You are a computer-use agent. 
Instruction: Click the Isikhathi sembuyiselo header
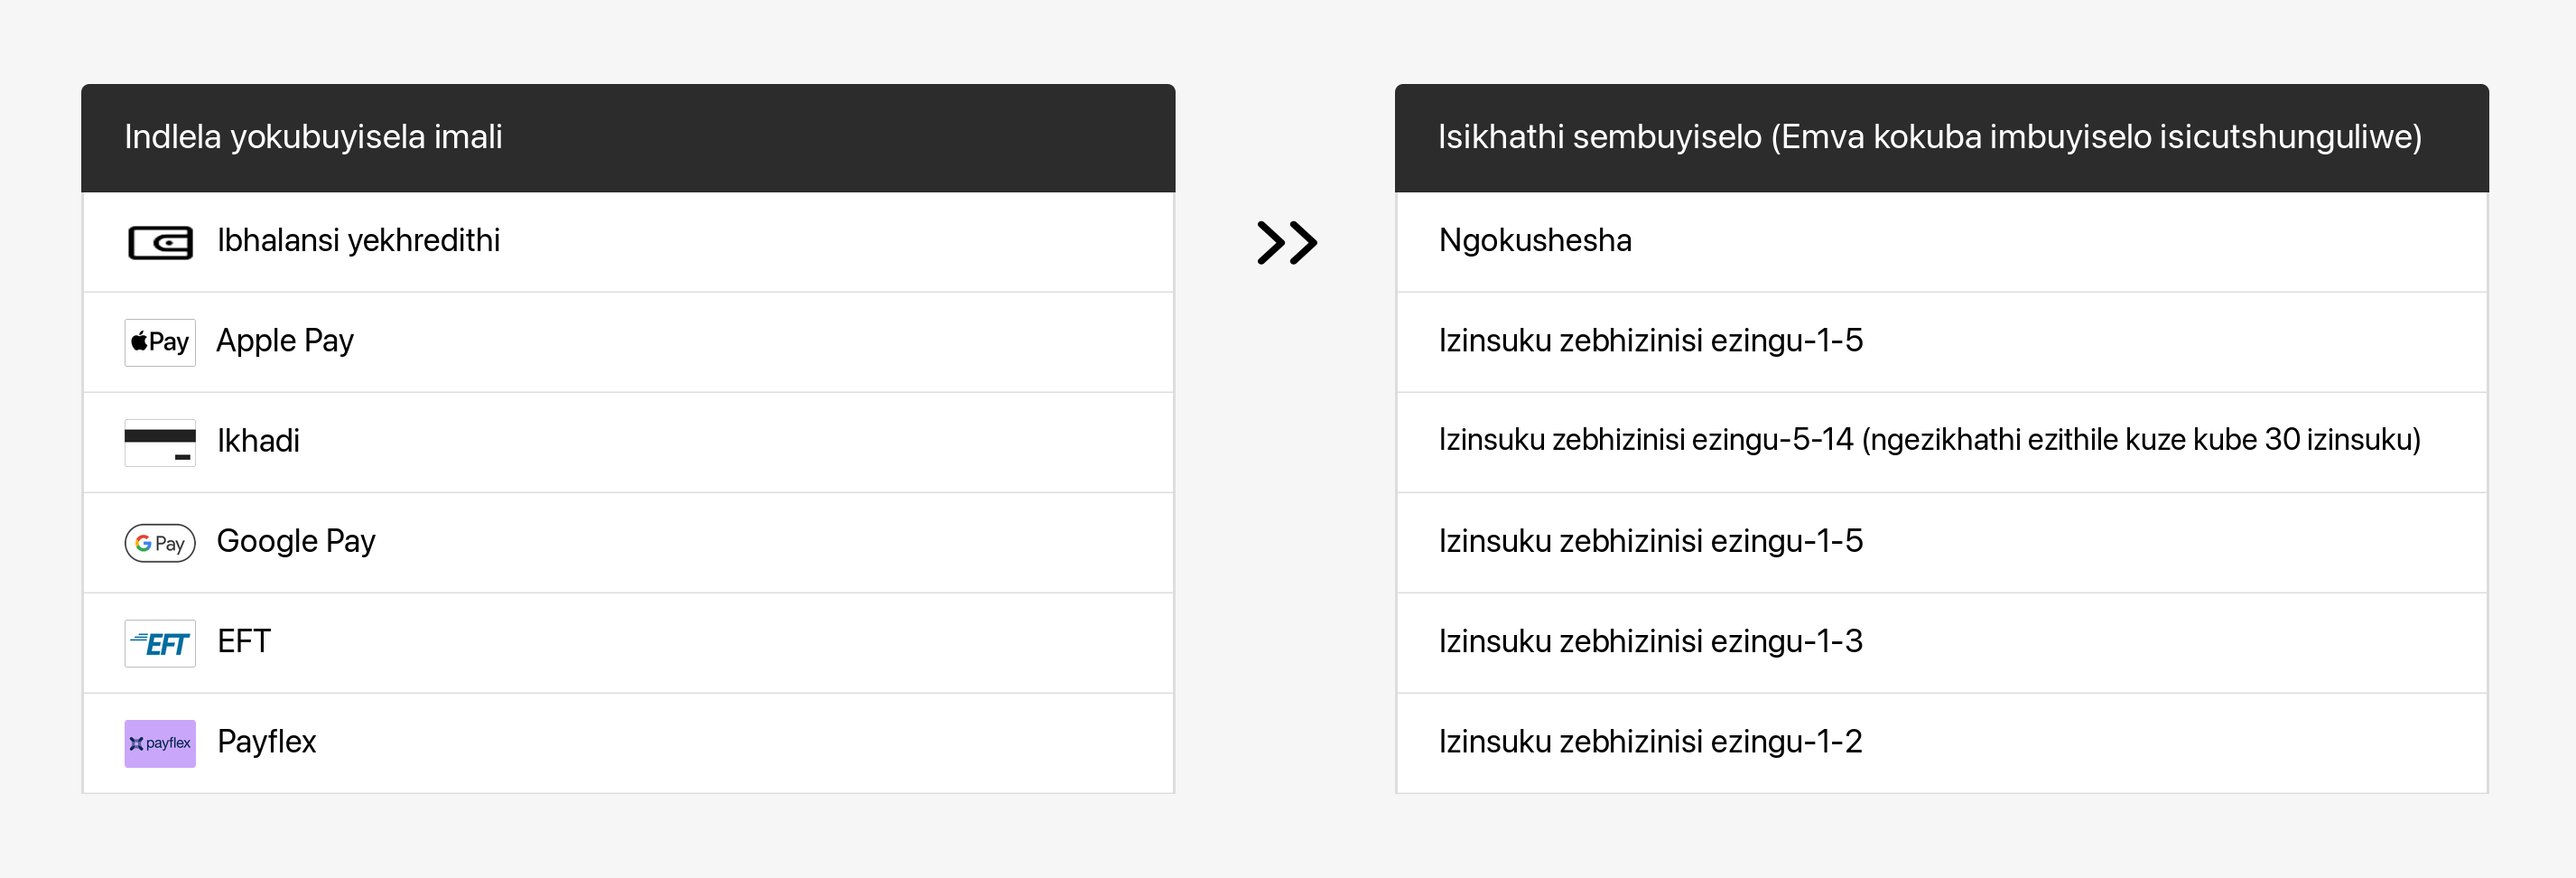(x=1941, y=138)
